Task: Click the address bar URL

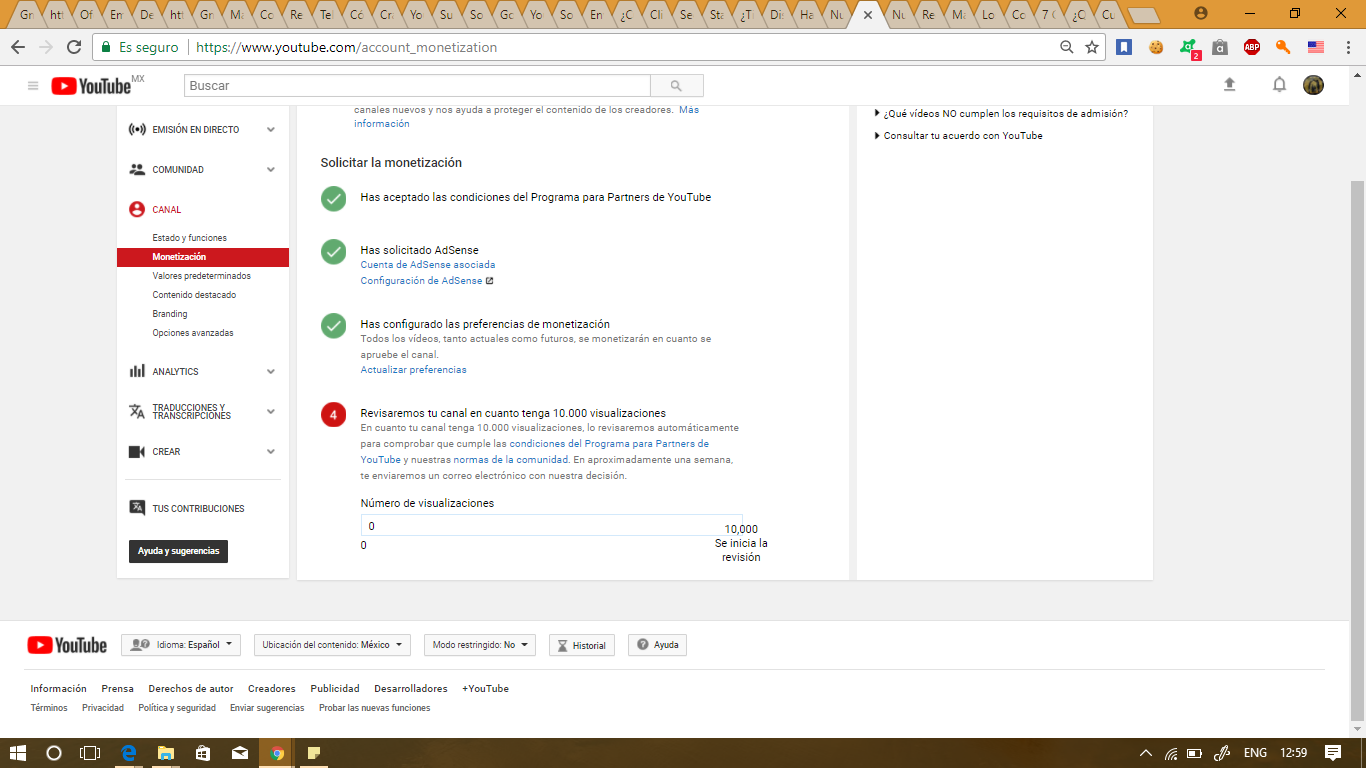Action: click(347, 47)
